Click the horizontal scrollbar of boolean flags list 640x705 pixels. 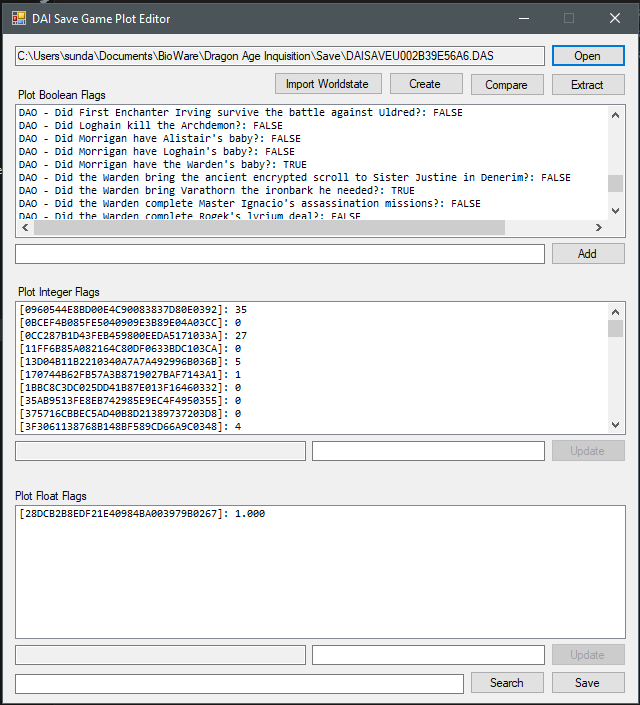[x=270, y=227]
